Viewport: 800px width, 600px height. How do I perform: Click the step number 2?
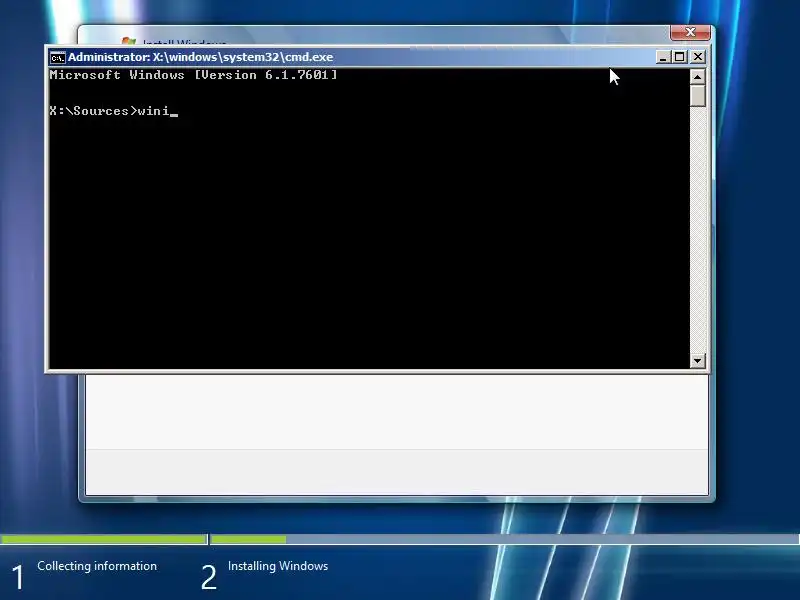209,577
